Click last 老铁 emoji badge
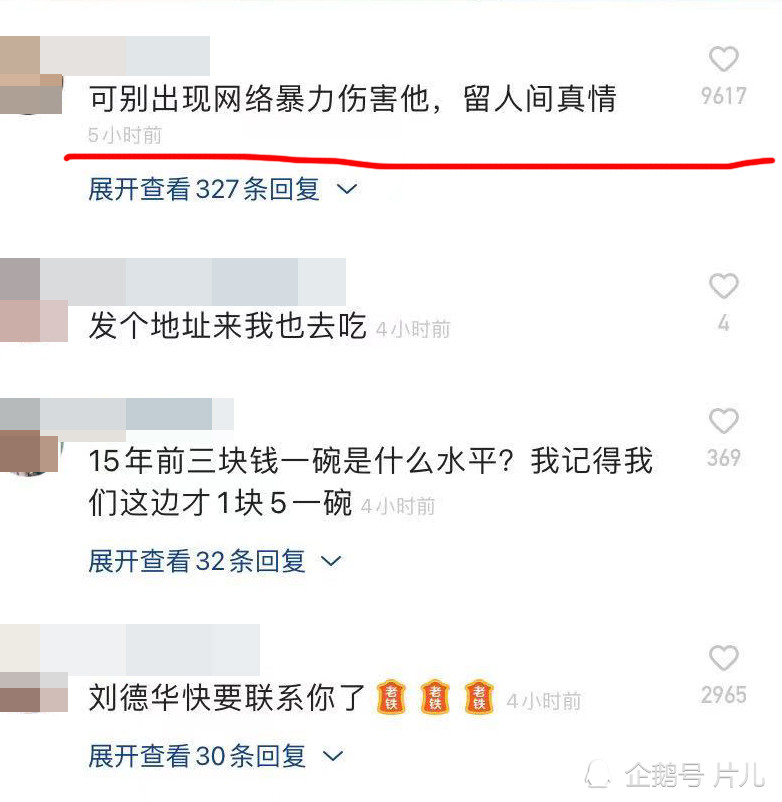The width and height of the screenshot is (782, 802). pyautogui.click(x=479, y=698)
